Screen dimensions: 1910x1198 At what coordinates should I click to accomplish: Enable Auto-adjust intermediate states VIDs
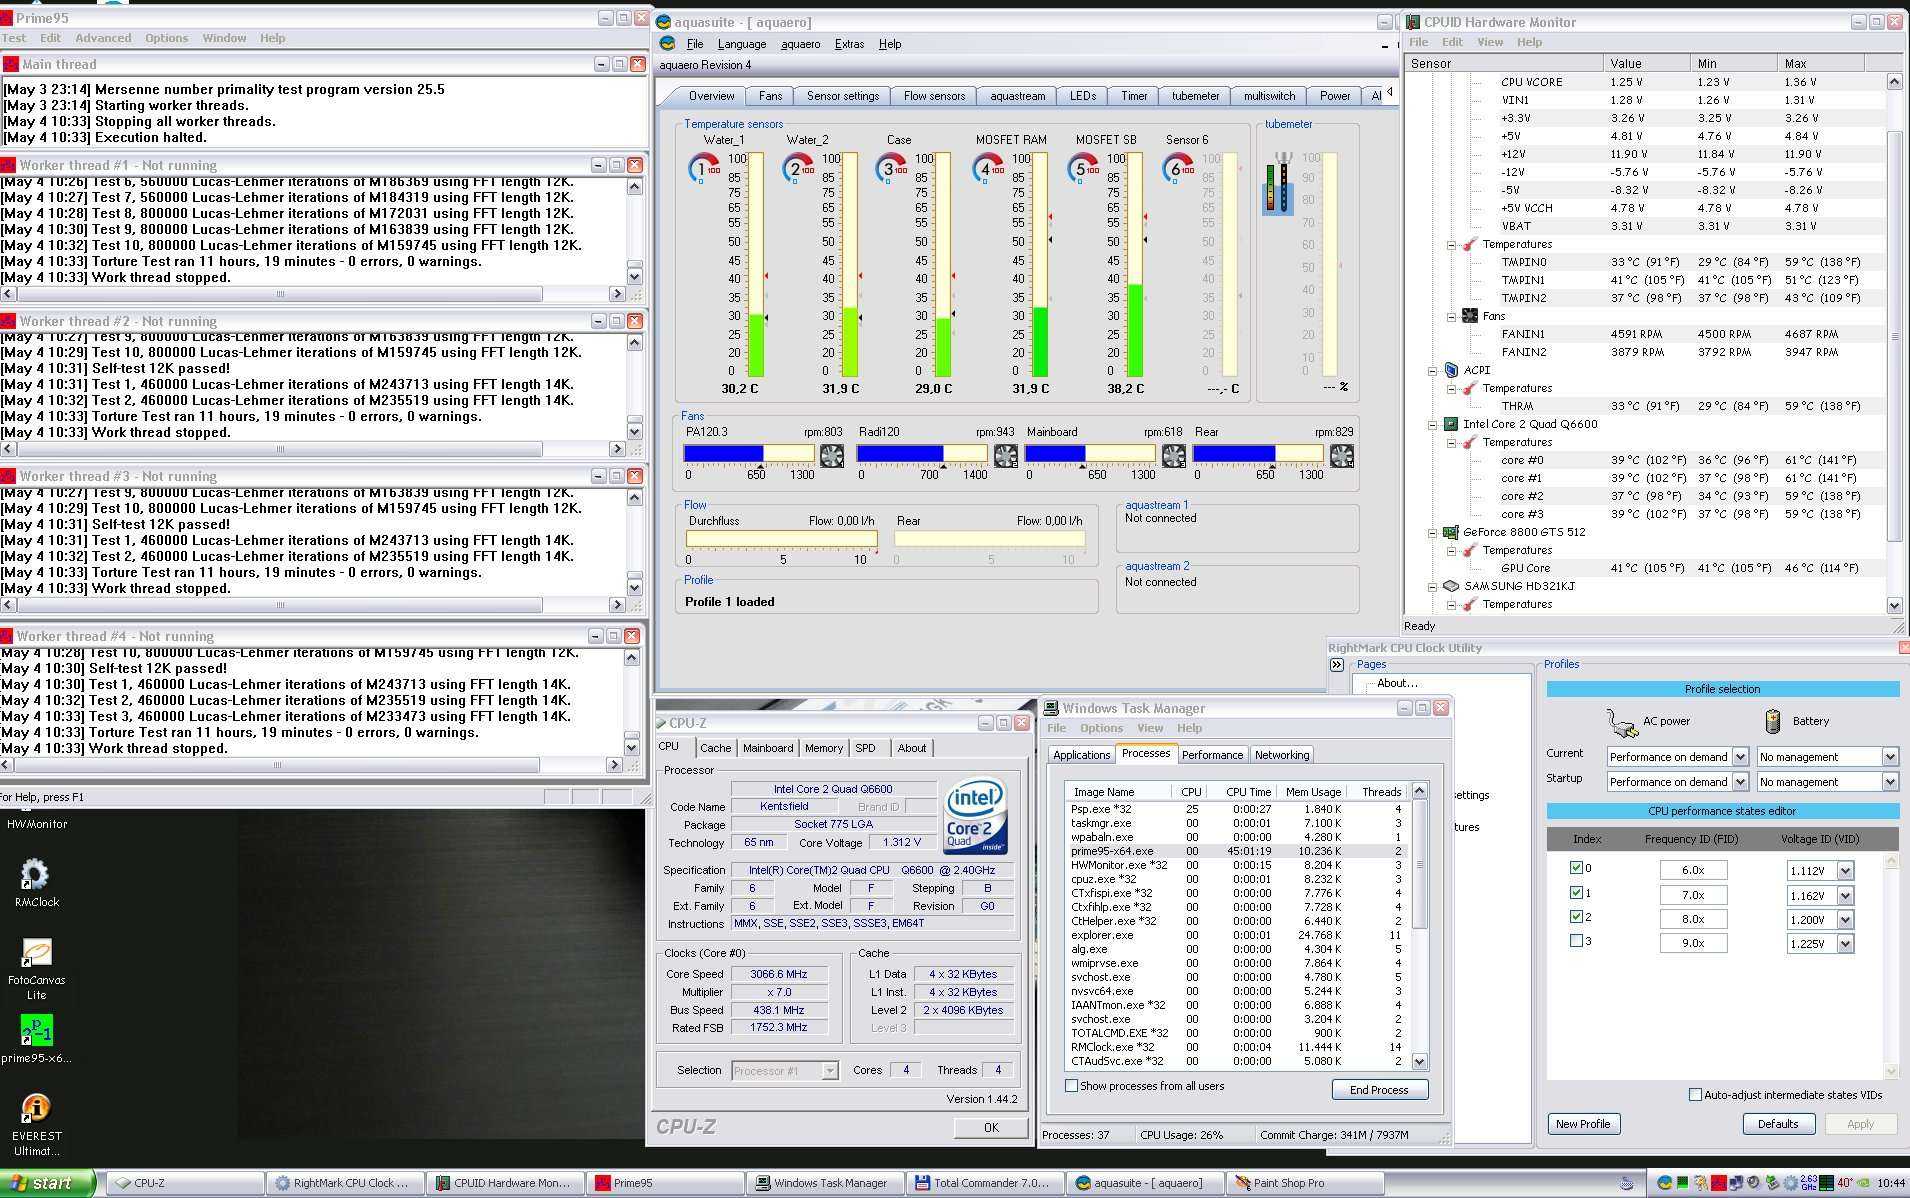point(1695,1095)
